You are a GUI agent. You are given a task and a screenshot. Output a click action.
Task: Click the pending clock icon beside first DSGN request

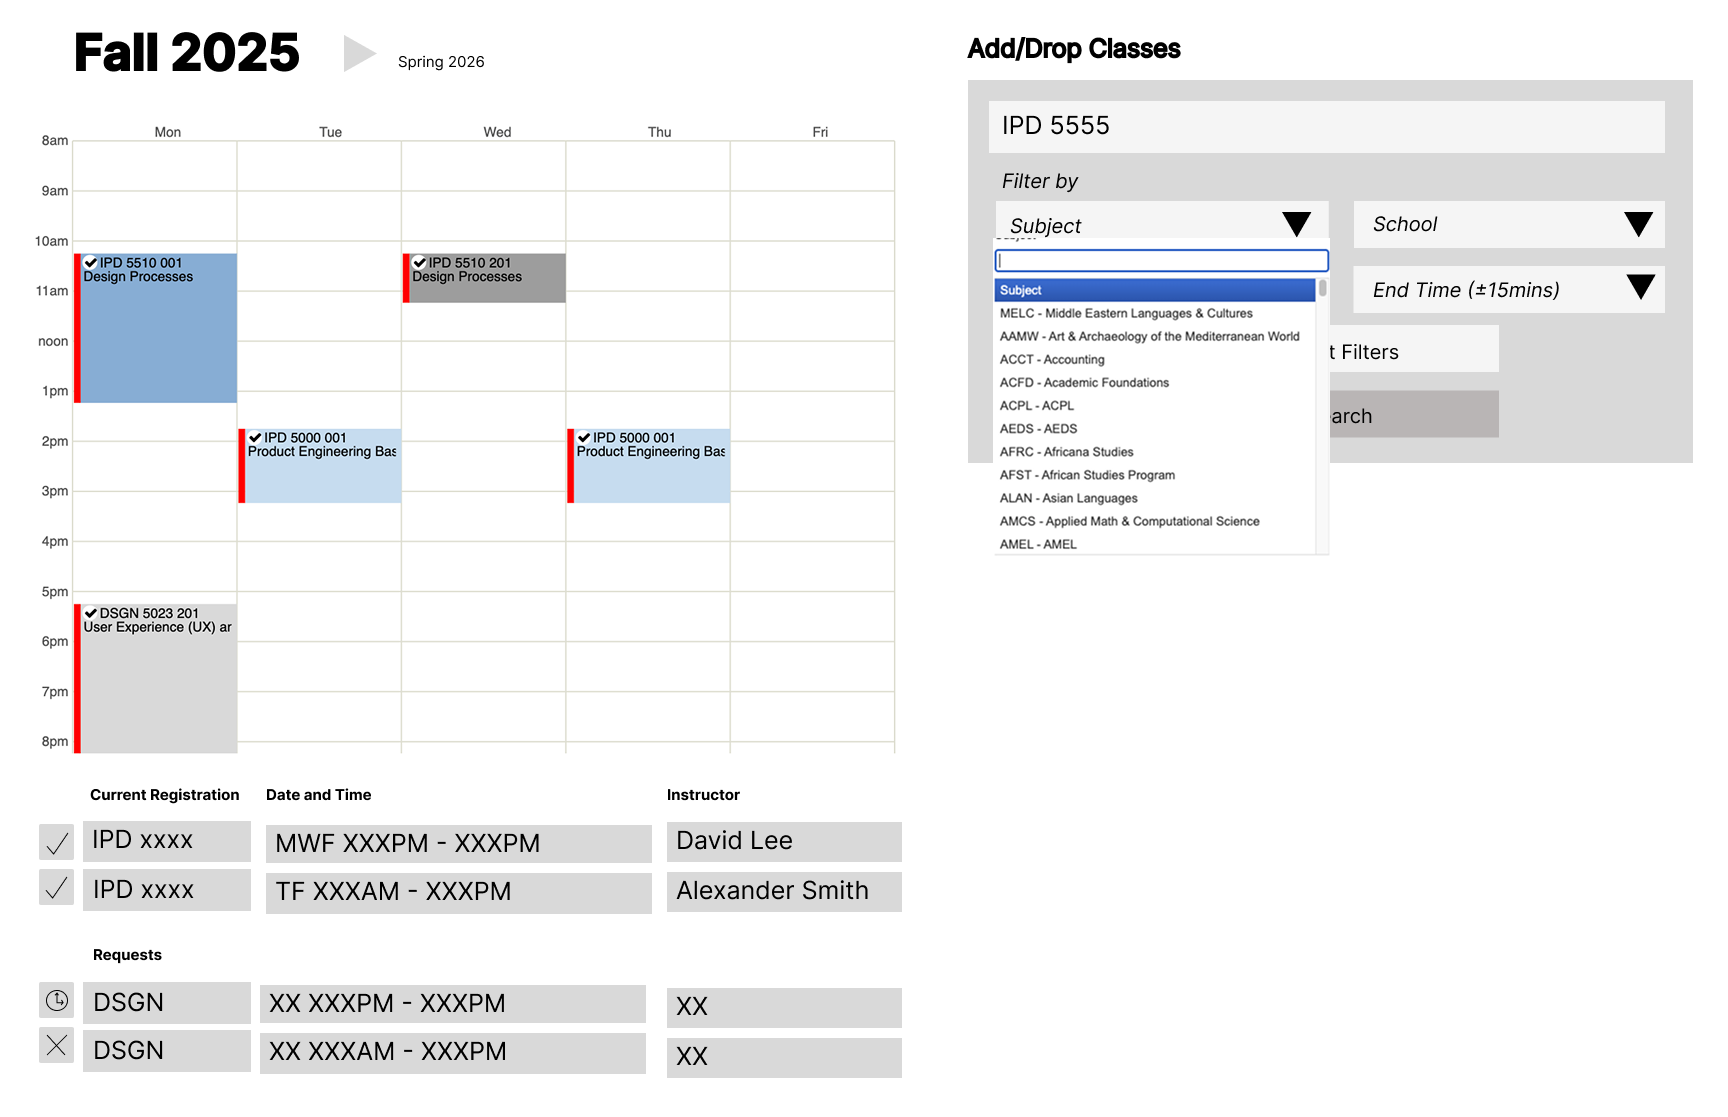pos(57,1000)
